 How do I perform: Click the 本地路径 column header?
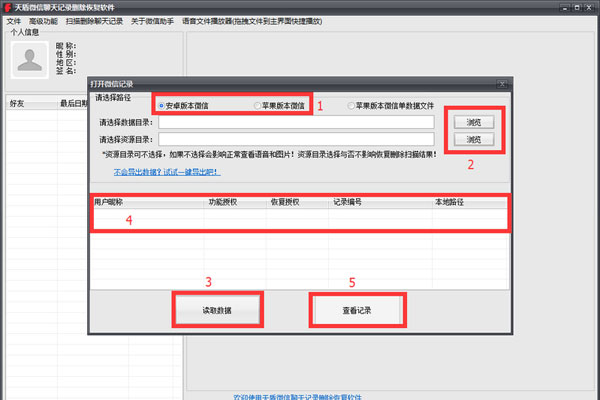click(450, 201)
